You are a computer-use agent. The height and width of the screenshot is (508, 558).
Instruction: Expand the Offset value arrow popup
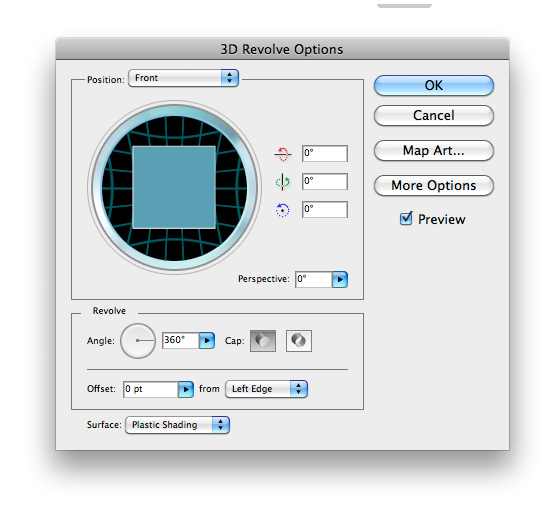coord(186,389)
